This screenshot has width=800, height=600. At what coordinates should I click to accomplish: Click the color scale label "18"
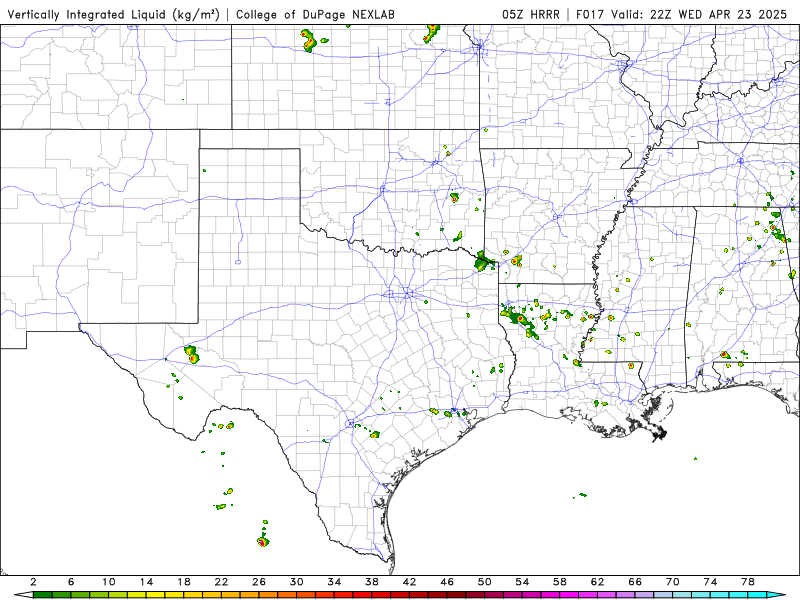click(x=184, y=582)
